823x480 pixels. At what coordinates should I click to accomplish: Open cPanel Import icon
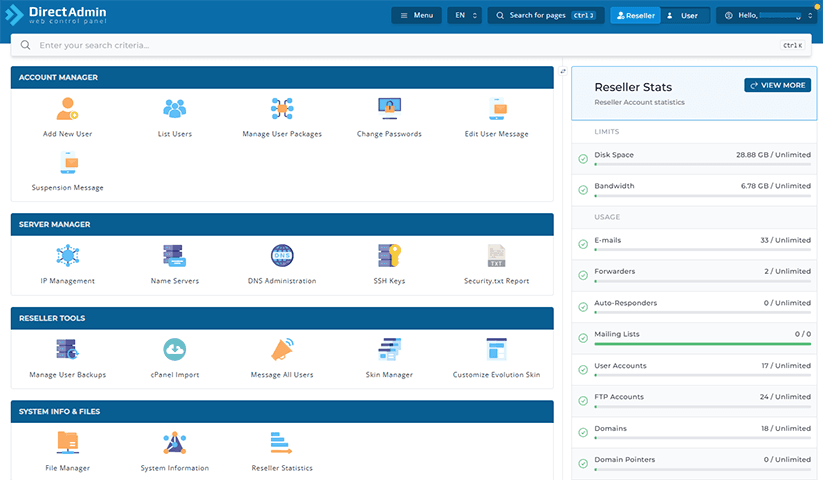175,349
